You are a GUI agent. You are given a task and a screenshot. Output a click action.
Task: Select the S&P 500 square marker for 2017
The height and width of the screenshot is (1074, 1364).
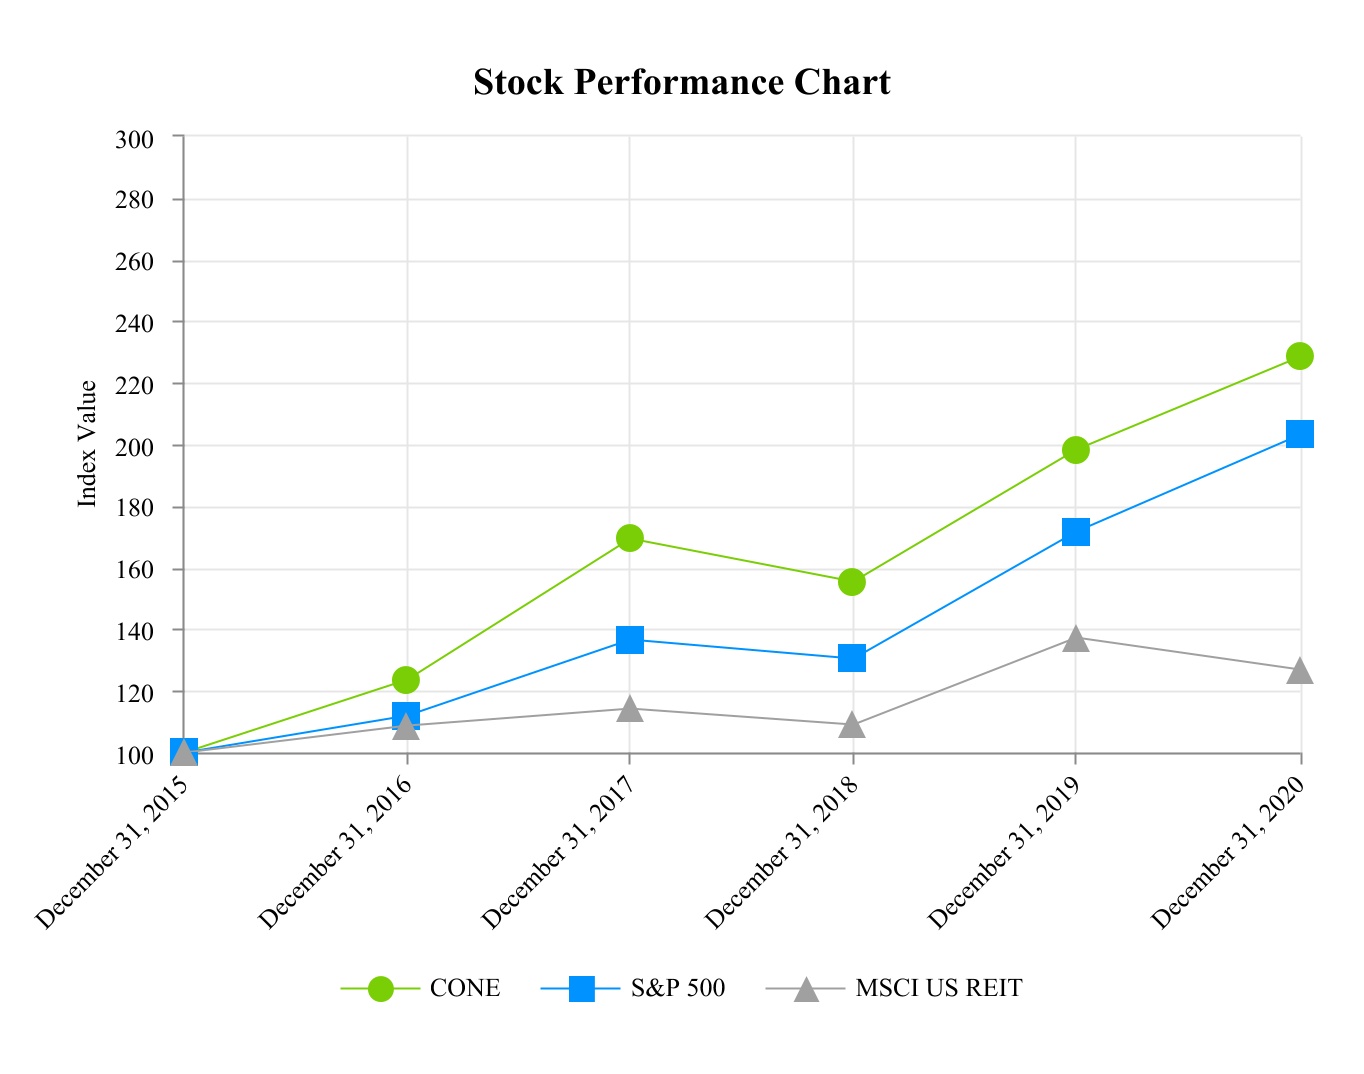tap(630, 639)
